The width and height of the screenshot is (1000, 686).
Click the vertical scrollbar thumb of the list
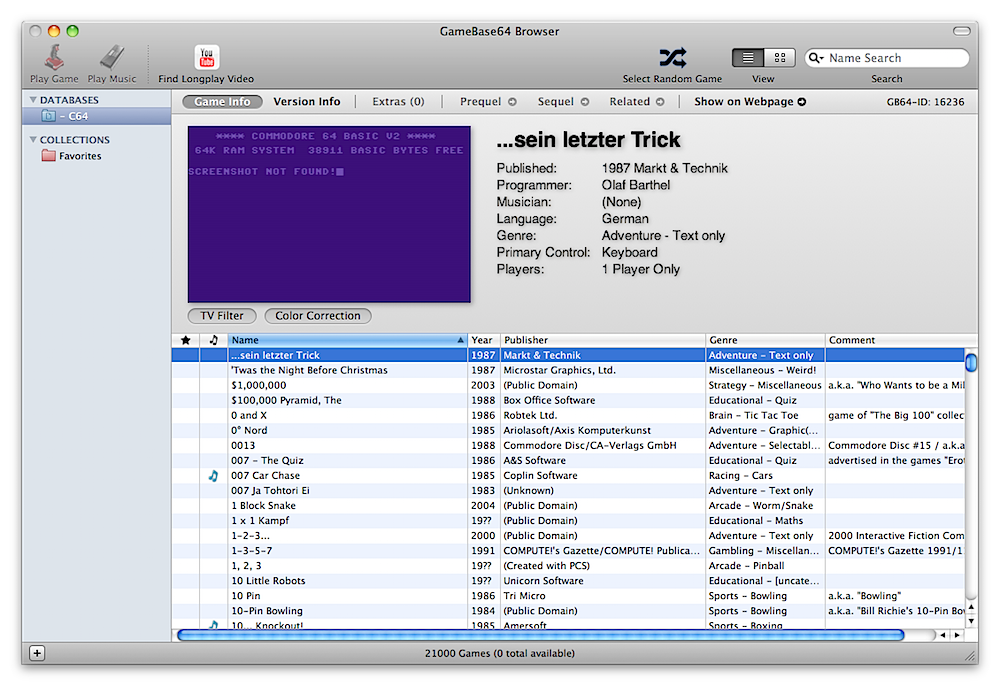971,362
